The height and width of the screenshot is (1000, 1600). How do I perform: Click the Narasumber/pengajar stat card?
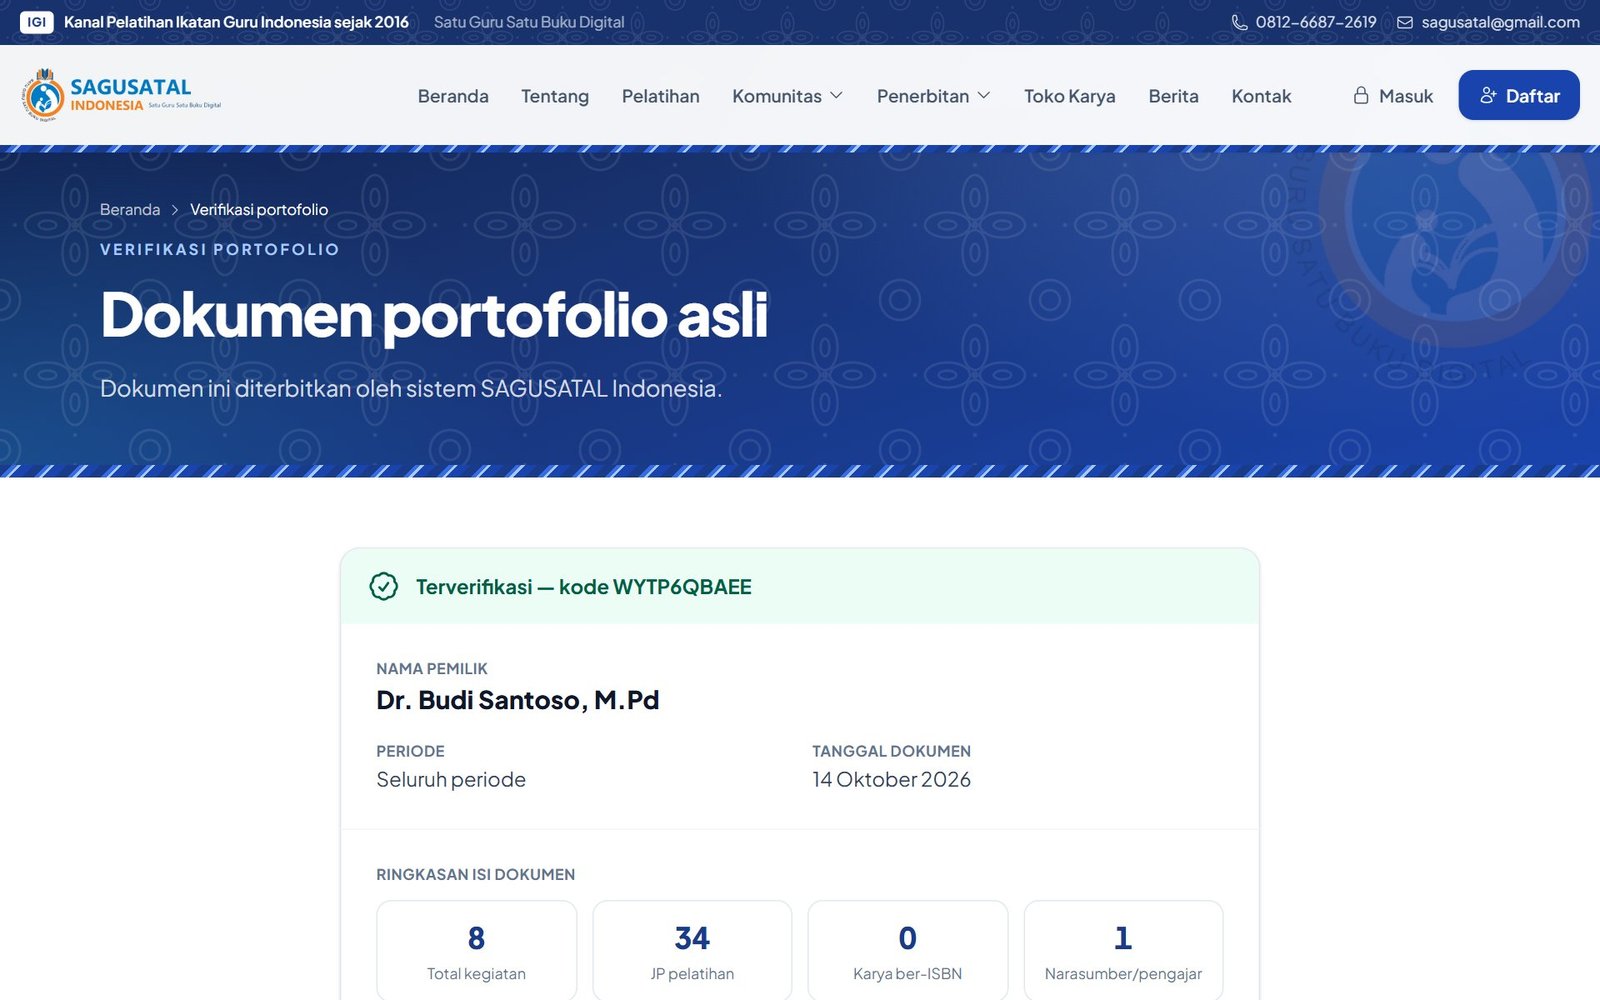click(x=1124, y=950)
